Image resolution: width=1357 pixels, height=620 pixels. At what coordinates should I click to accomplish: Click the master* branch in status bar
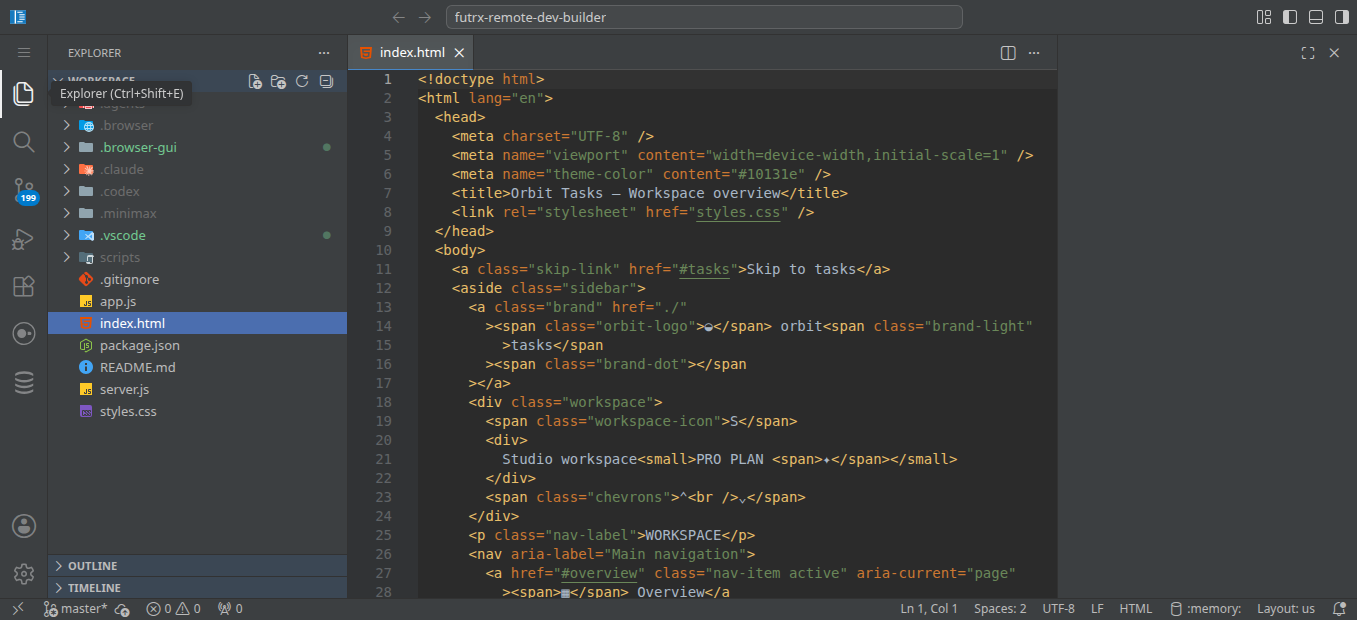tap(75, 608)
